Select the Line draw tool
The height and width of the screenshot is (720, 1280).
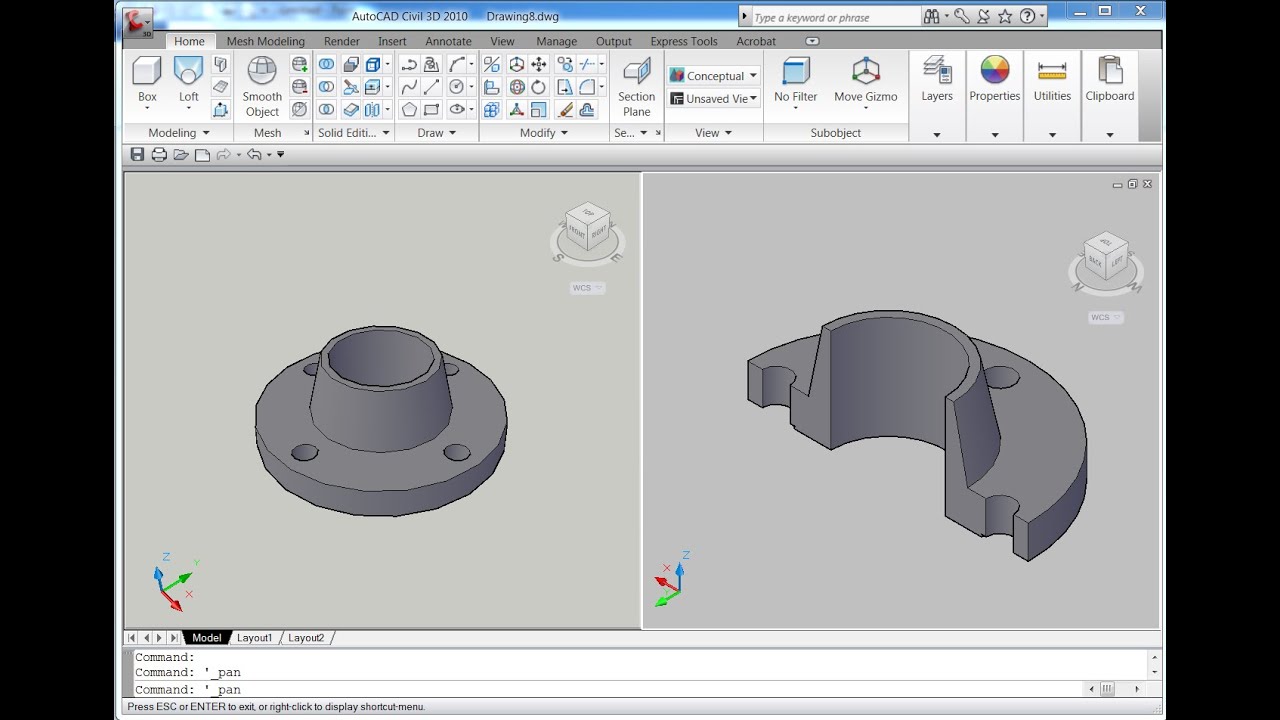pyautogui.click(x=432, y=87)
